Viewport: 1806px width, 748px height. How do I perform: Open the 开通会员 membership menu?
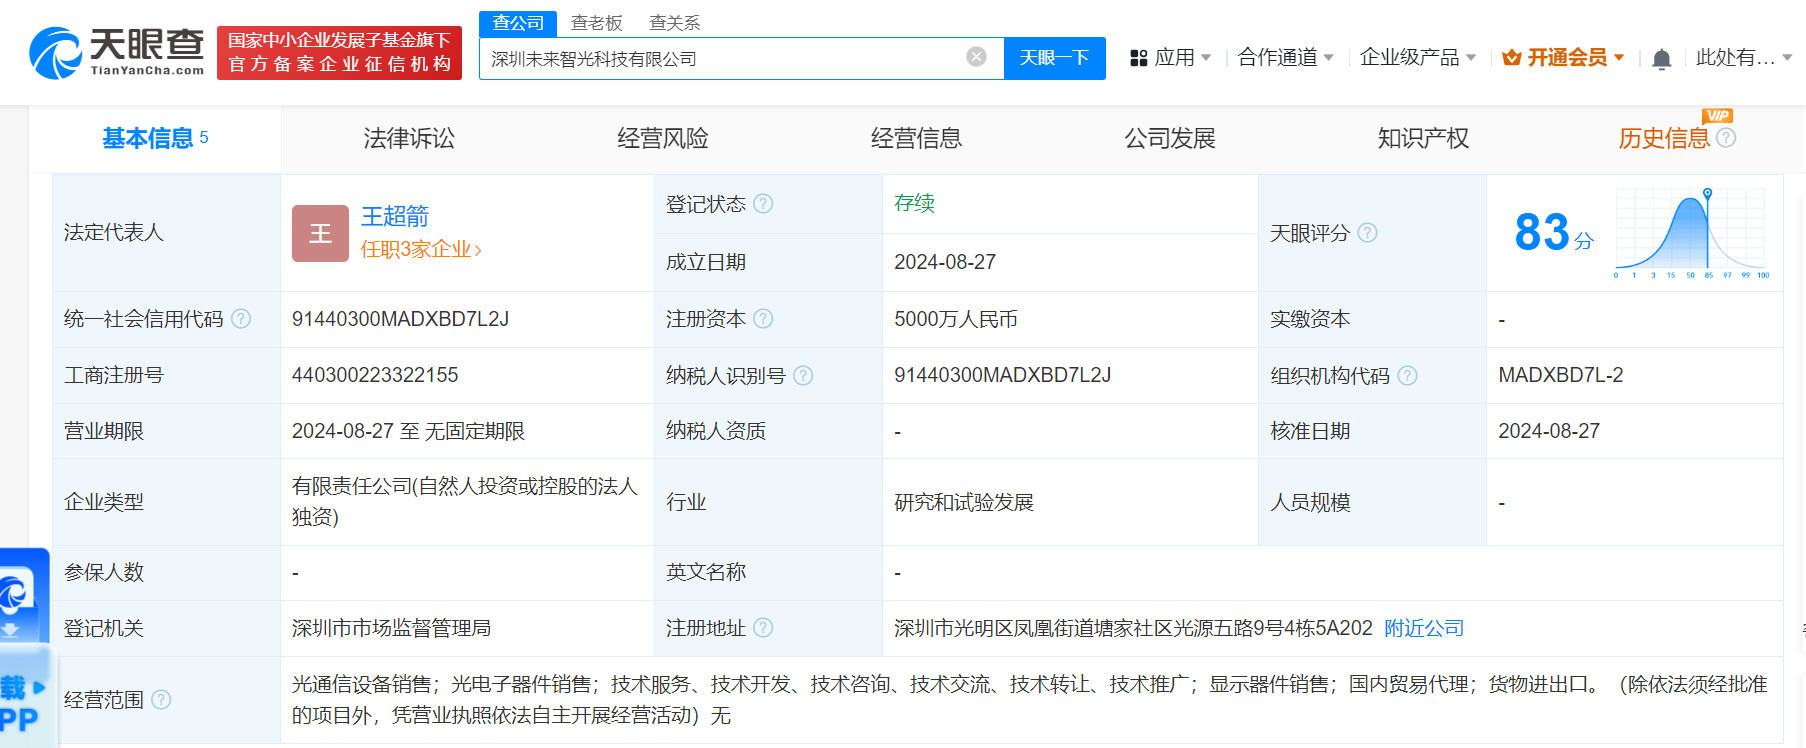1563,58
